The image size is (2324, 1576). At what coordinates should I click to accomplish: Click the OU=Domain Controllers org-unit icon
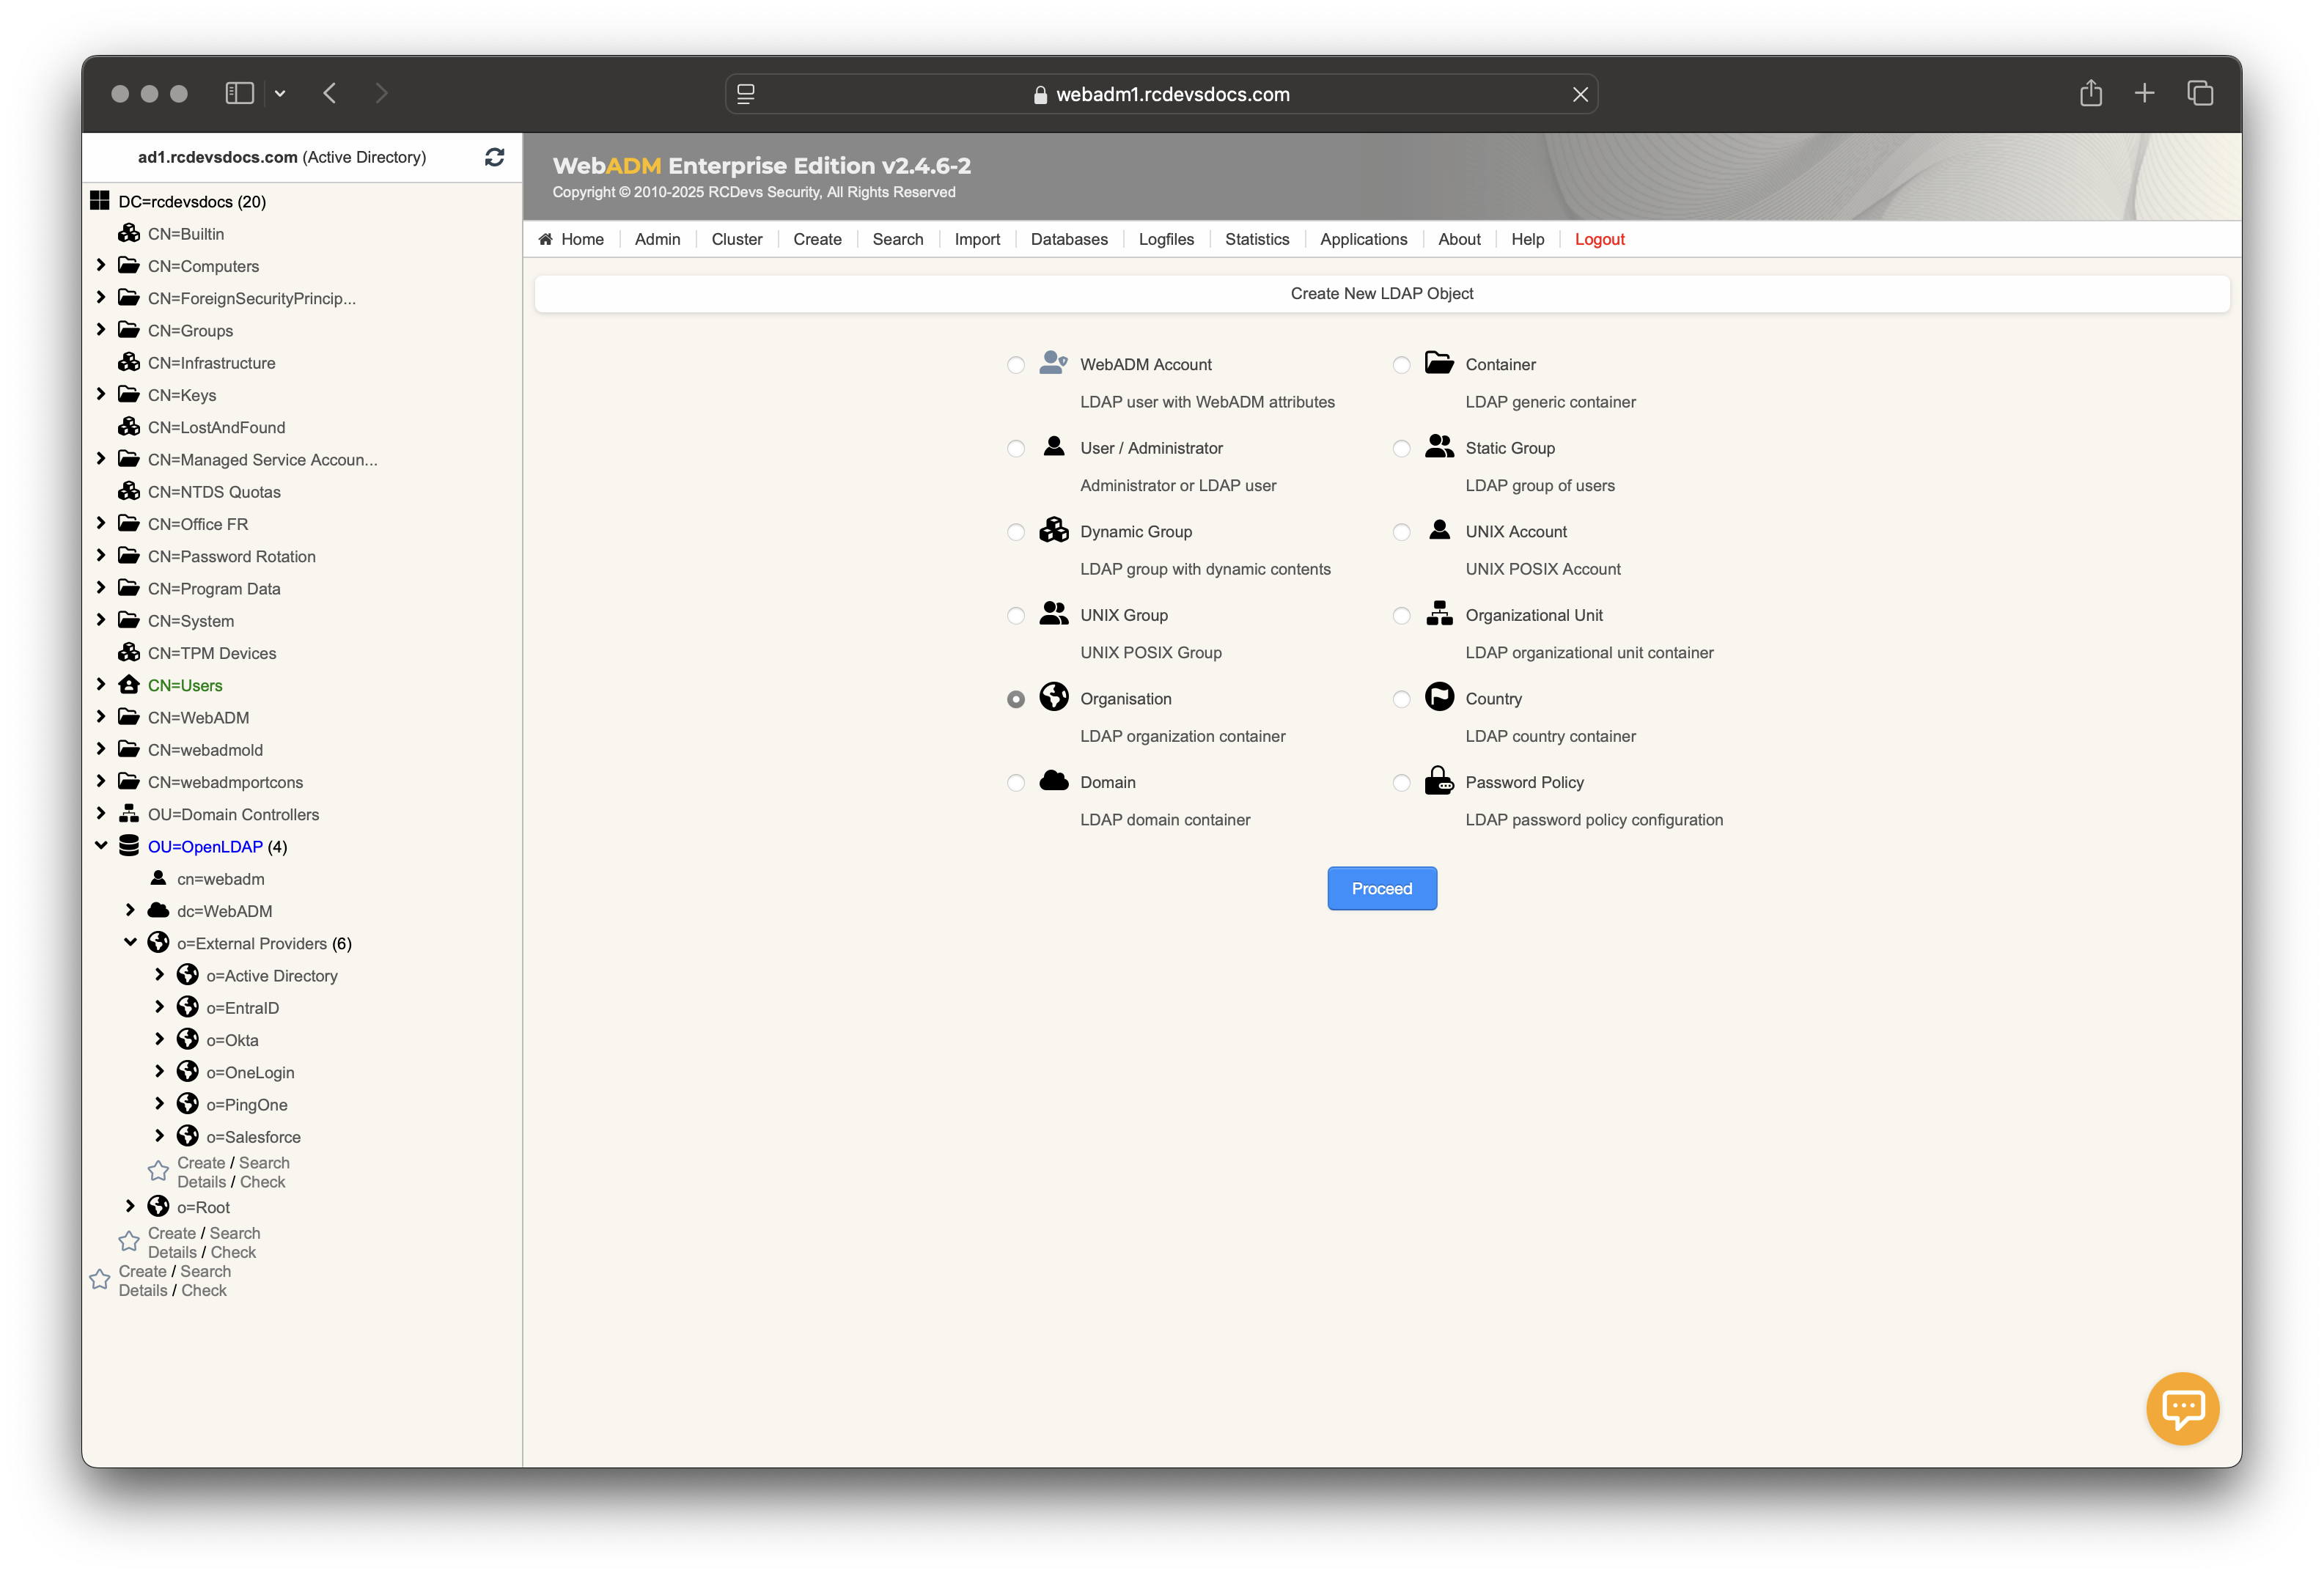tap(129, 813)
